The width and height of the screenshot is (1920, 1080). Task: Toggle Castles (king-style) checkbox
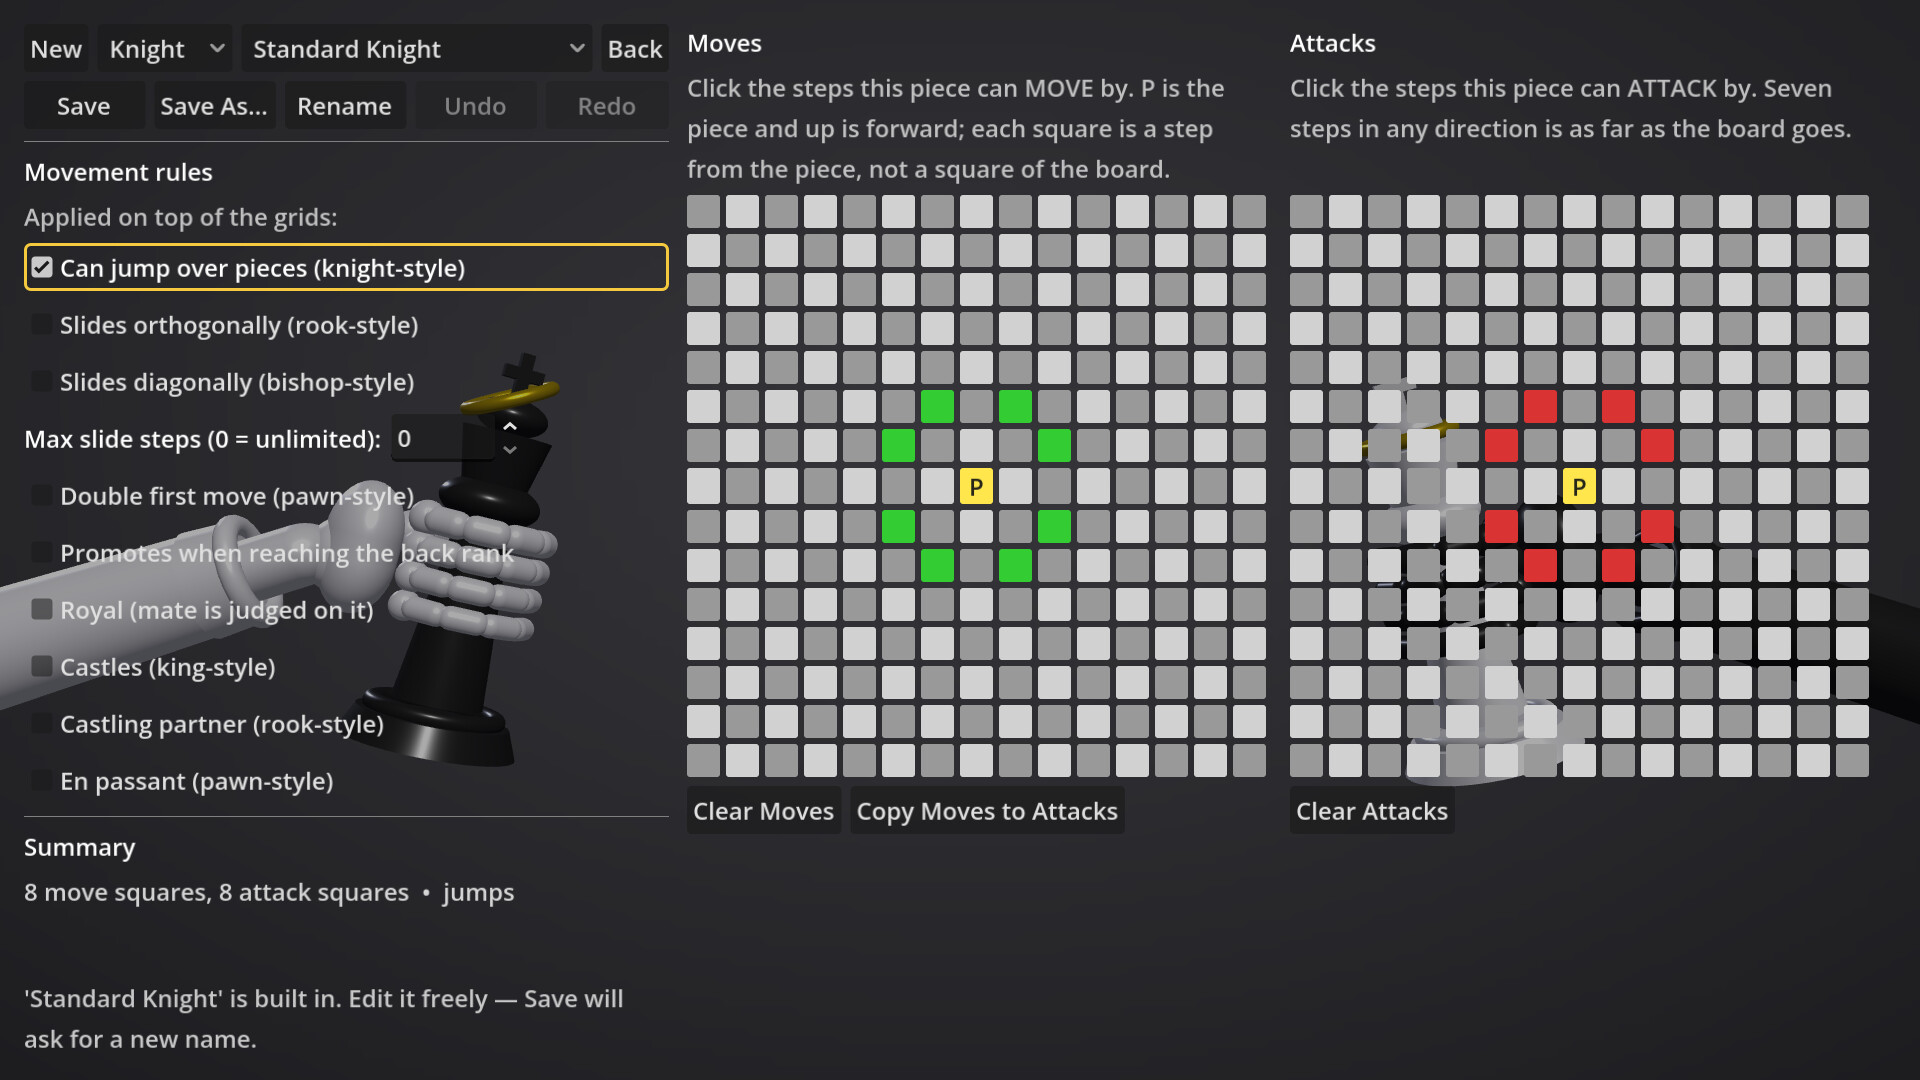coord(346,667)
